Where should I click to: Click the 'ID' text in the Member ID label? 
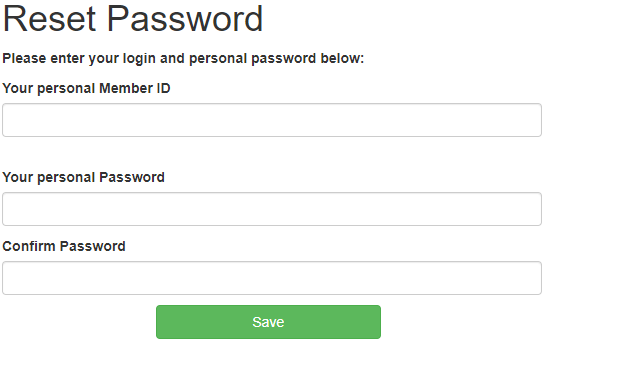point(164,89)
